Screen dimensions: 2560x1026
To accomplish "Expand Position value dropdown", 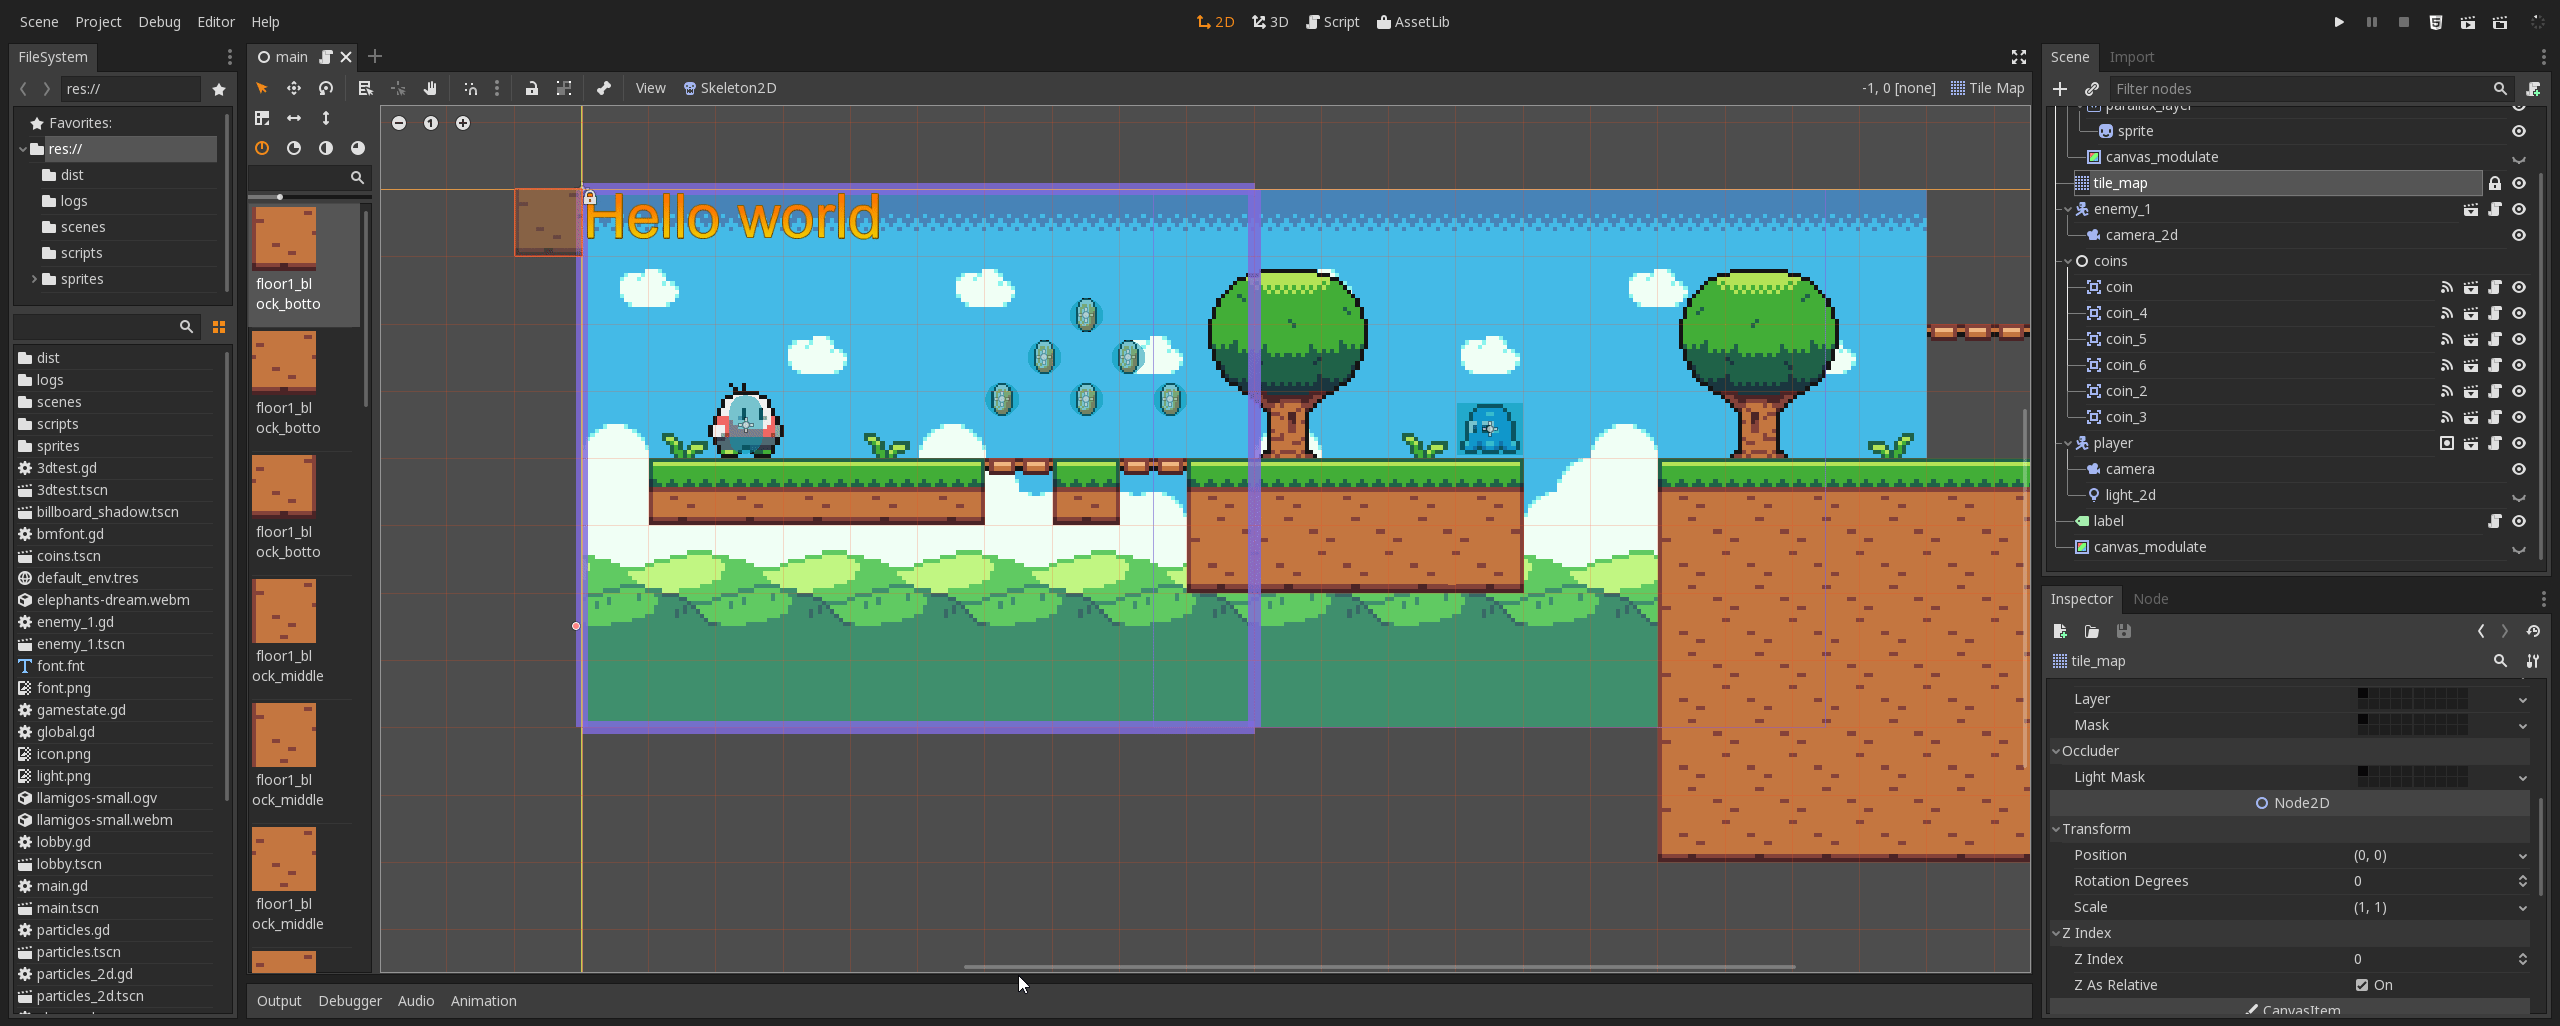I will pos(2523,856).
